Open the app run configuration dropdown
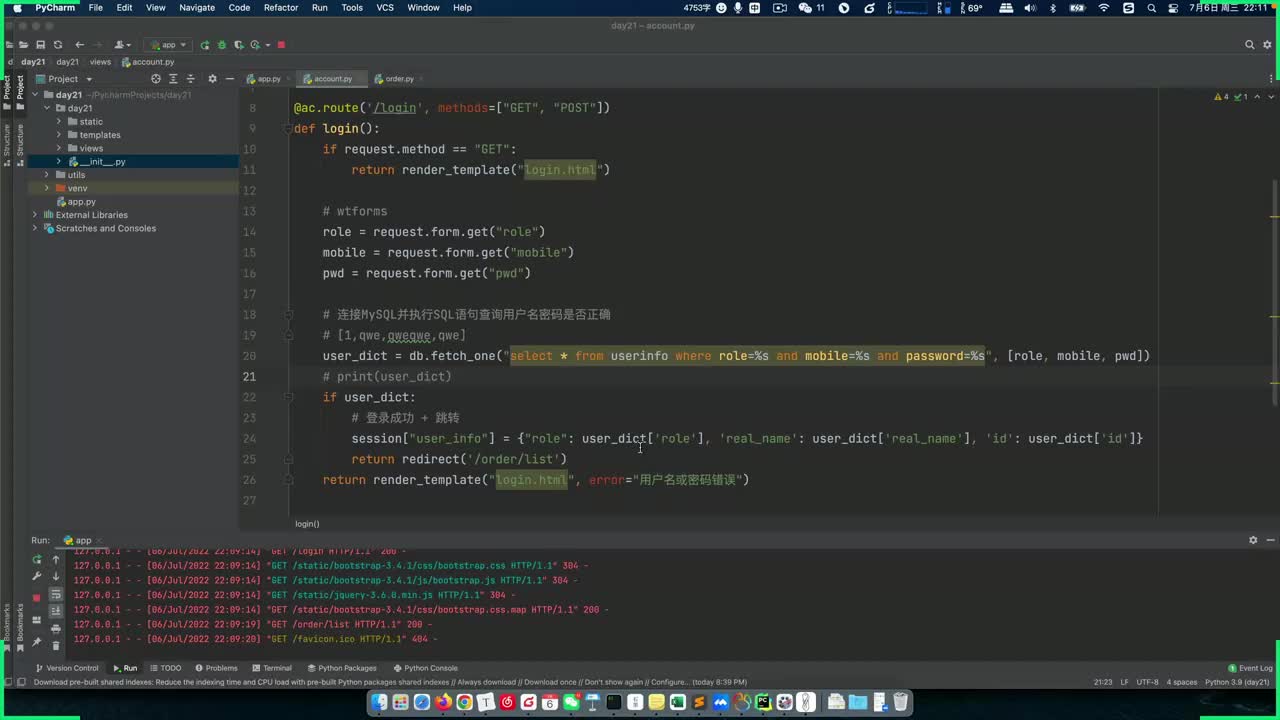This screenshot has height=720, width=1280. coord(168,45)
